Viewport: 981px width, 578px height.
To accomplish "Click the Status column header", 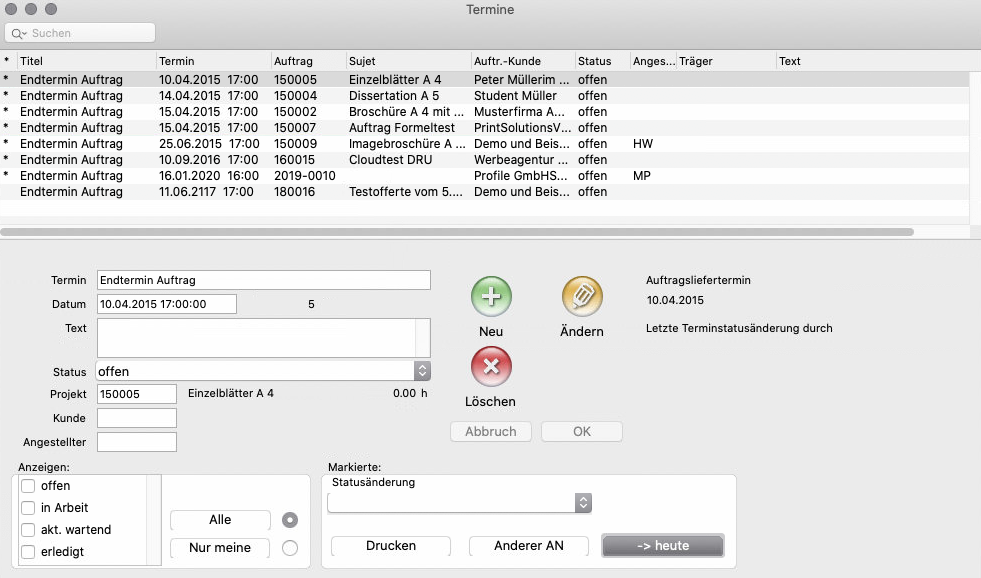I will point(601,61).
